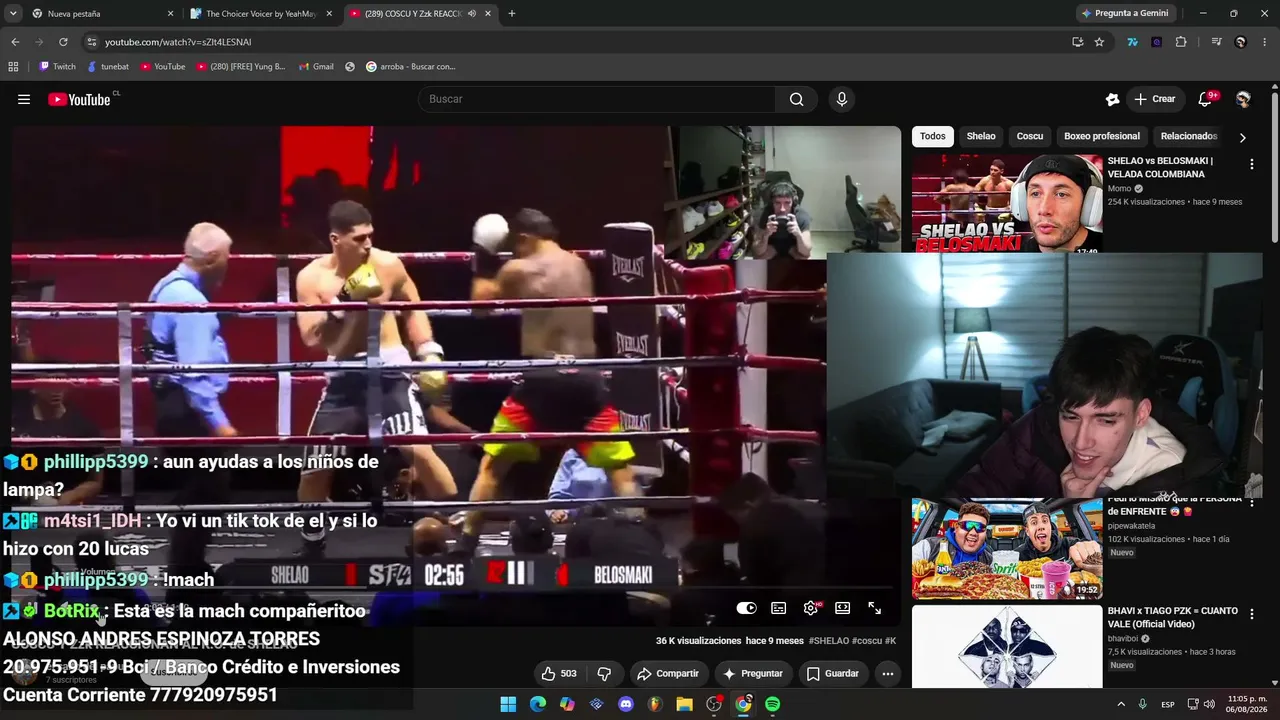The height and width of the screenshot is (720, 1280).
Task: Switch to The Choicer Voicer tab
Action: click(262, 14)
